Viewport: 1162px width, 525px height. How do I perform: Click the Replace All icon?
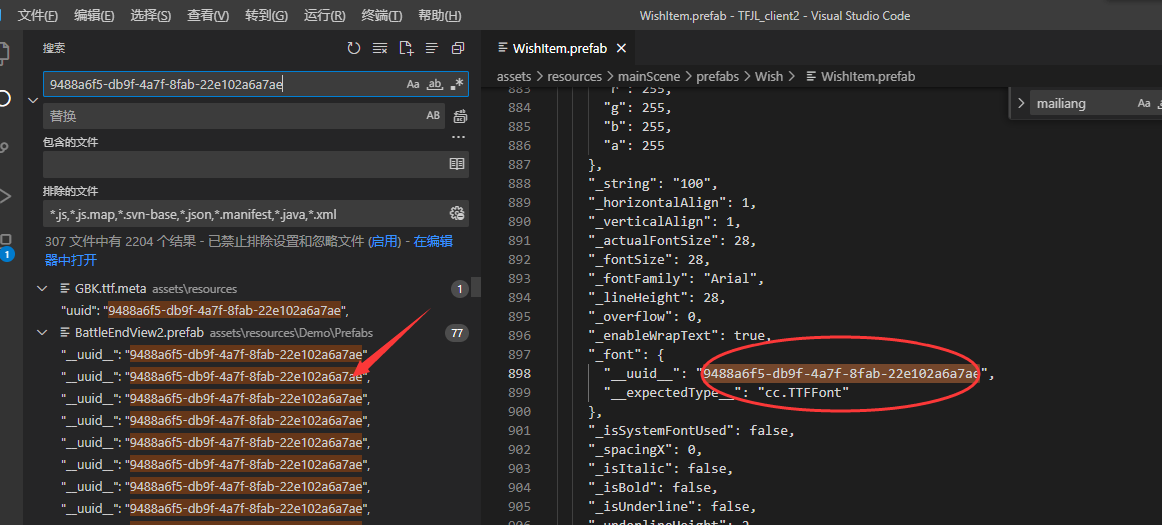tap(460, 116)
